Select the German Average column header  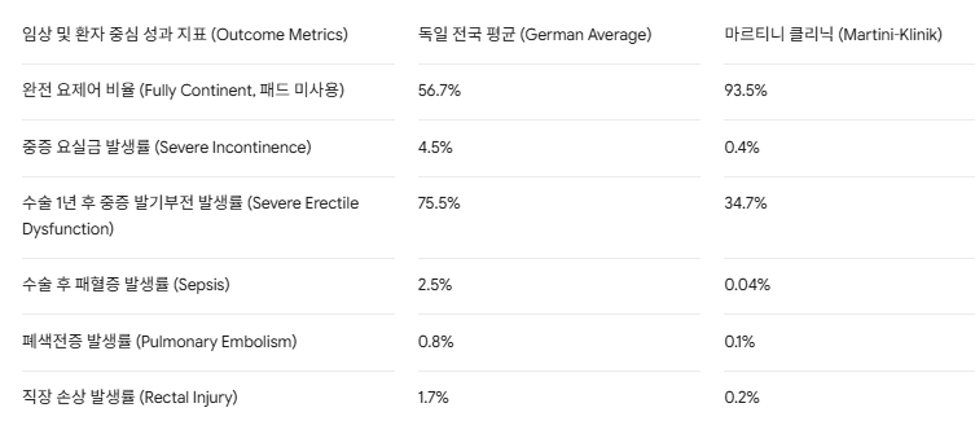(x=535, y=35)
